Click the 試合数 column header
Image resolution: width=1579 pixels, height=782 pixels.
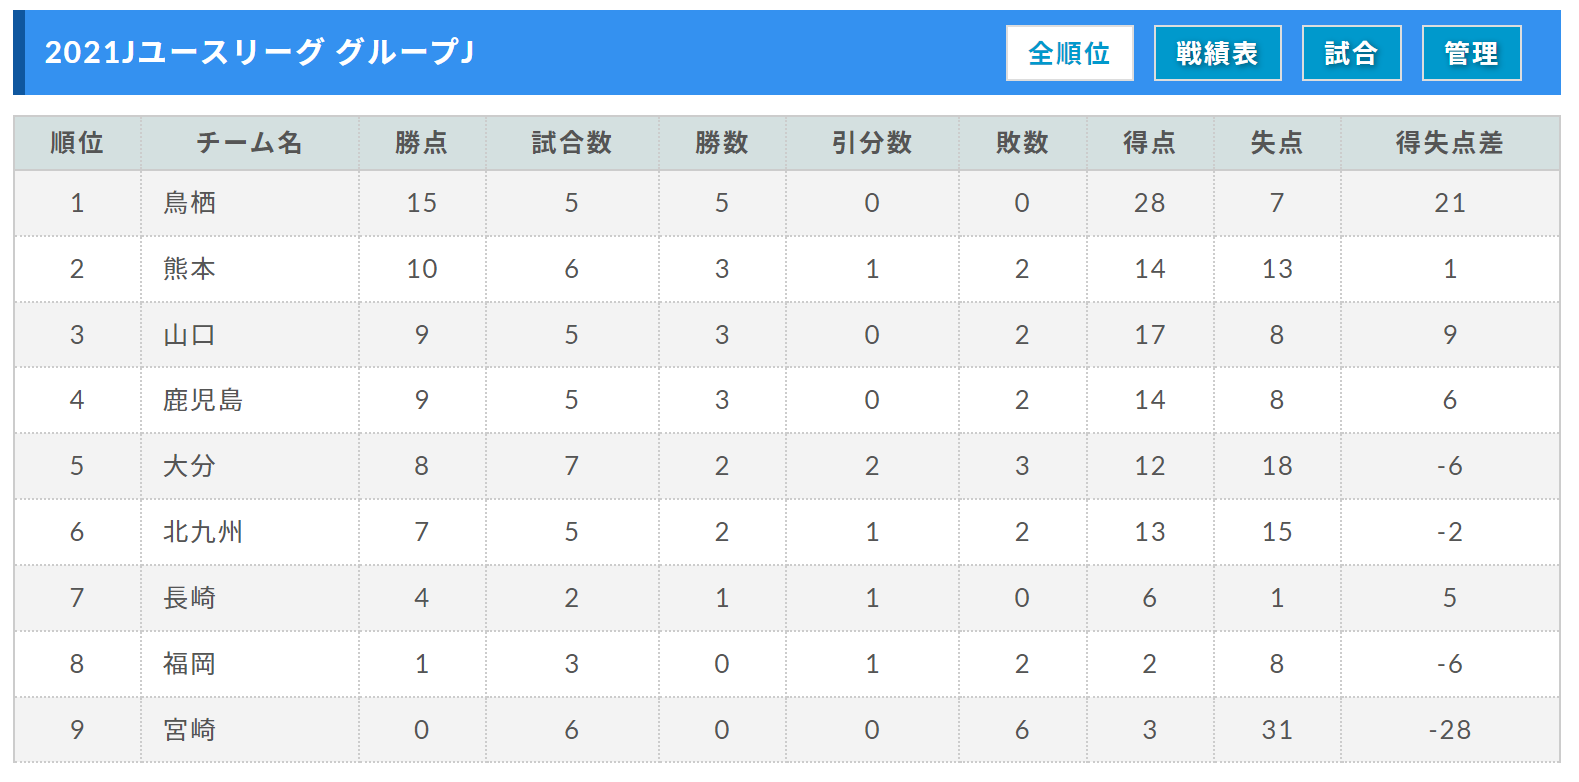click(x=571, y=143)
